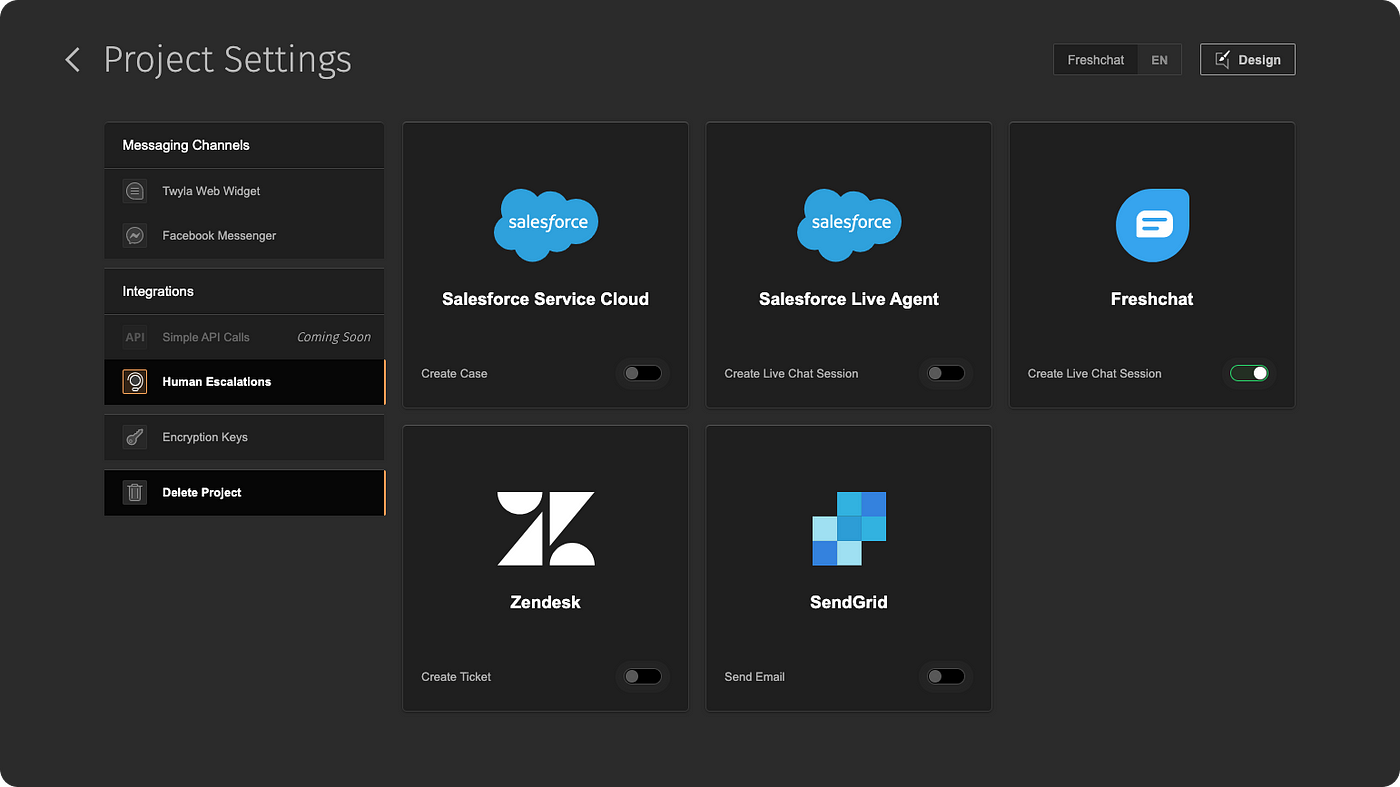Click the Freshchat logo icon
The image size is (1400, 787).
1152,225
